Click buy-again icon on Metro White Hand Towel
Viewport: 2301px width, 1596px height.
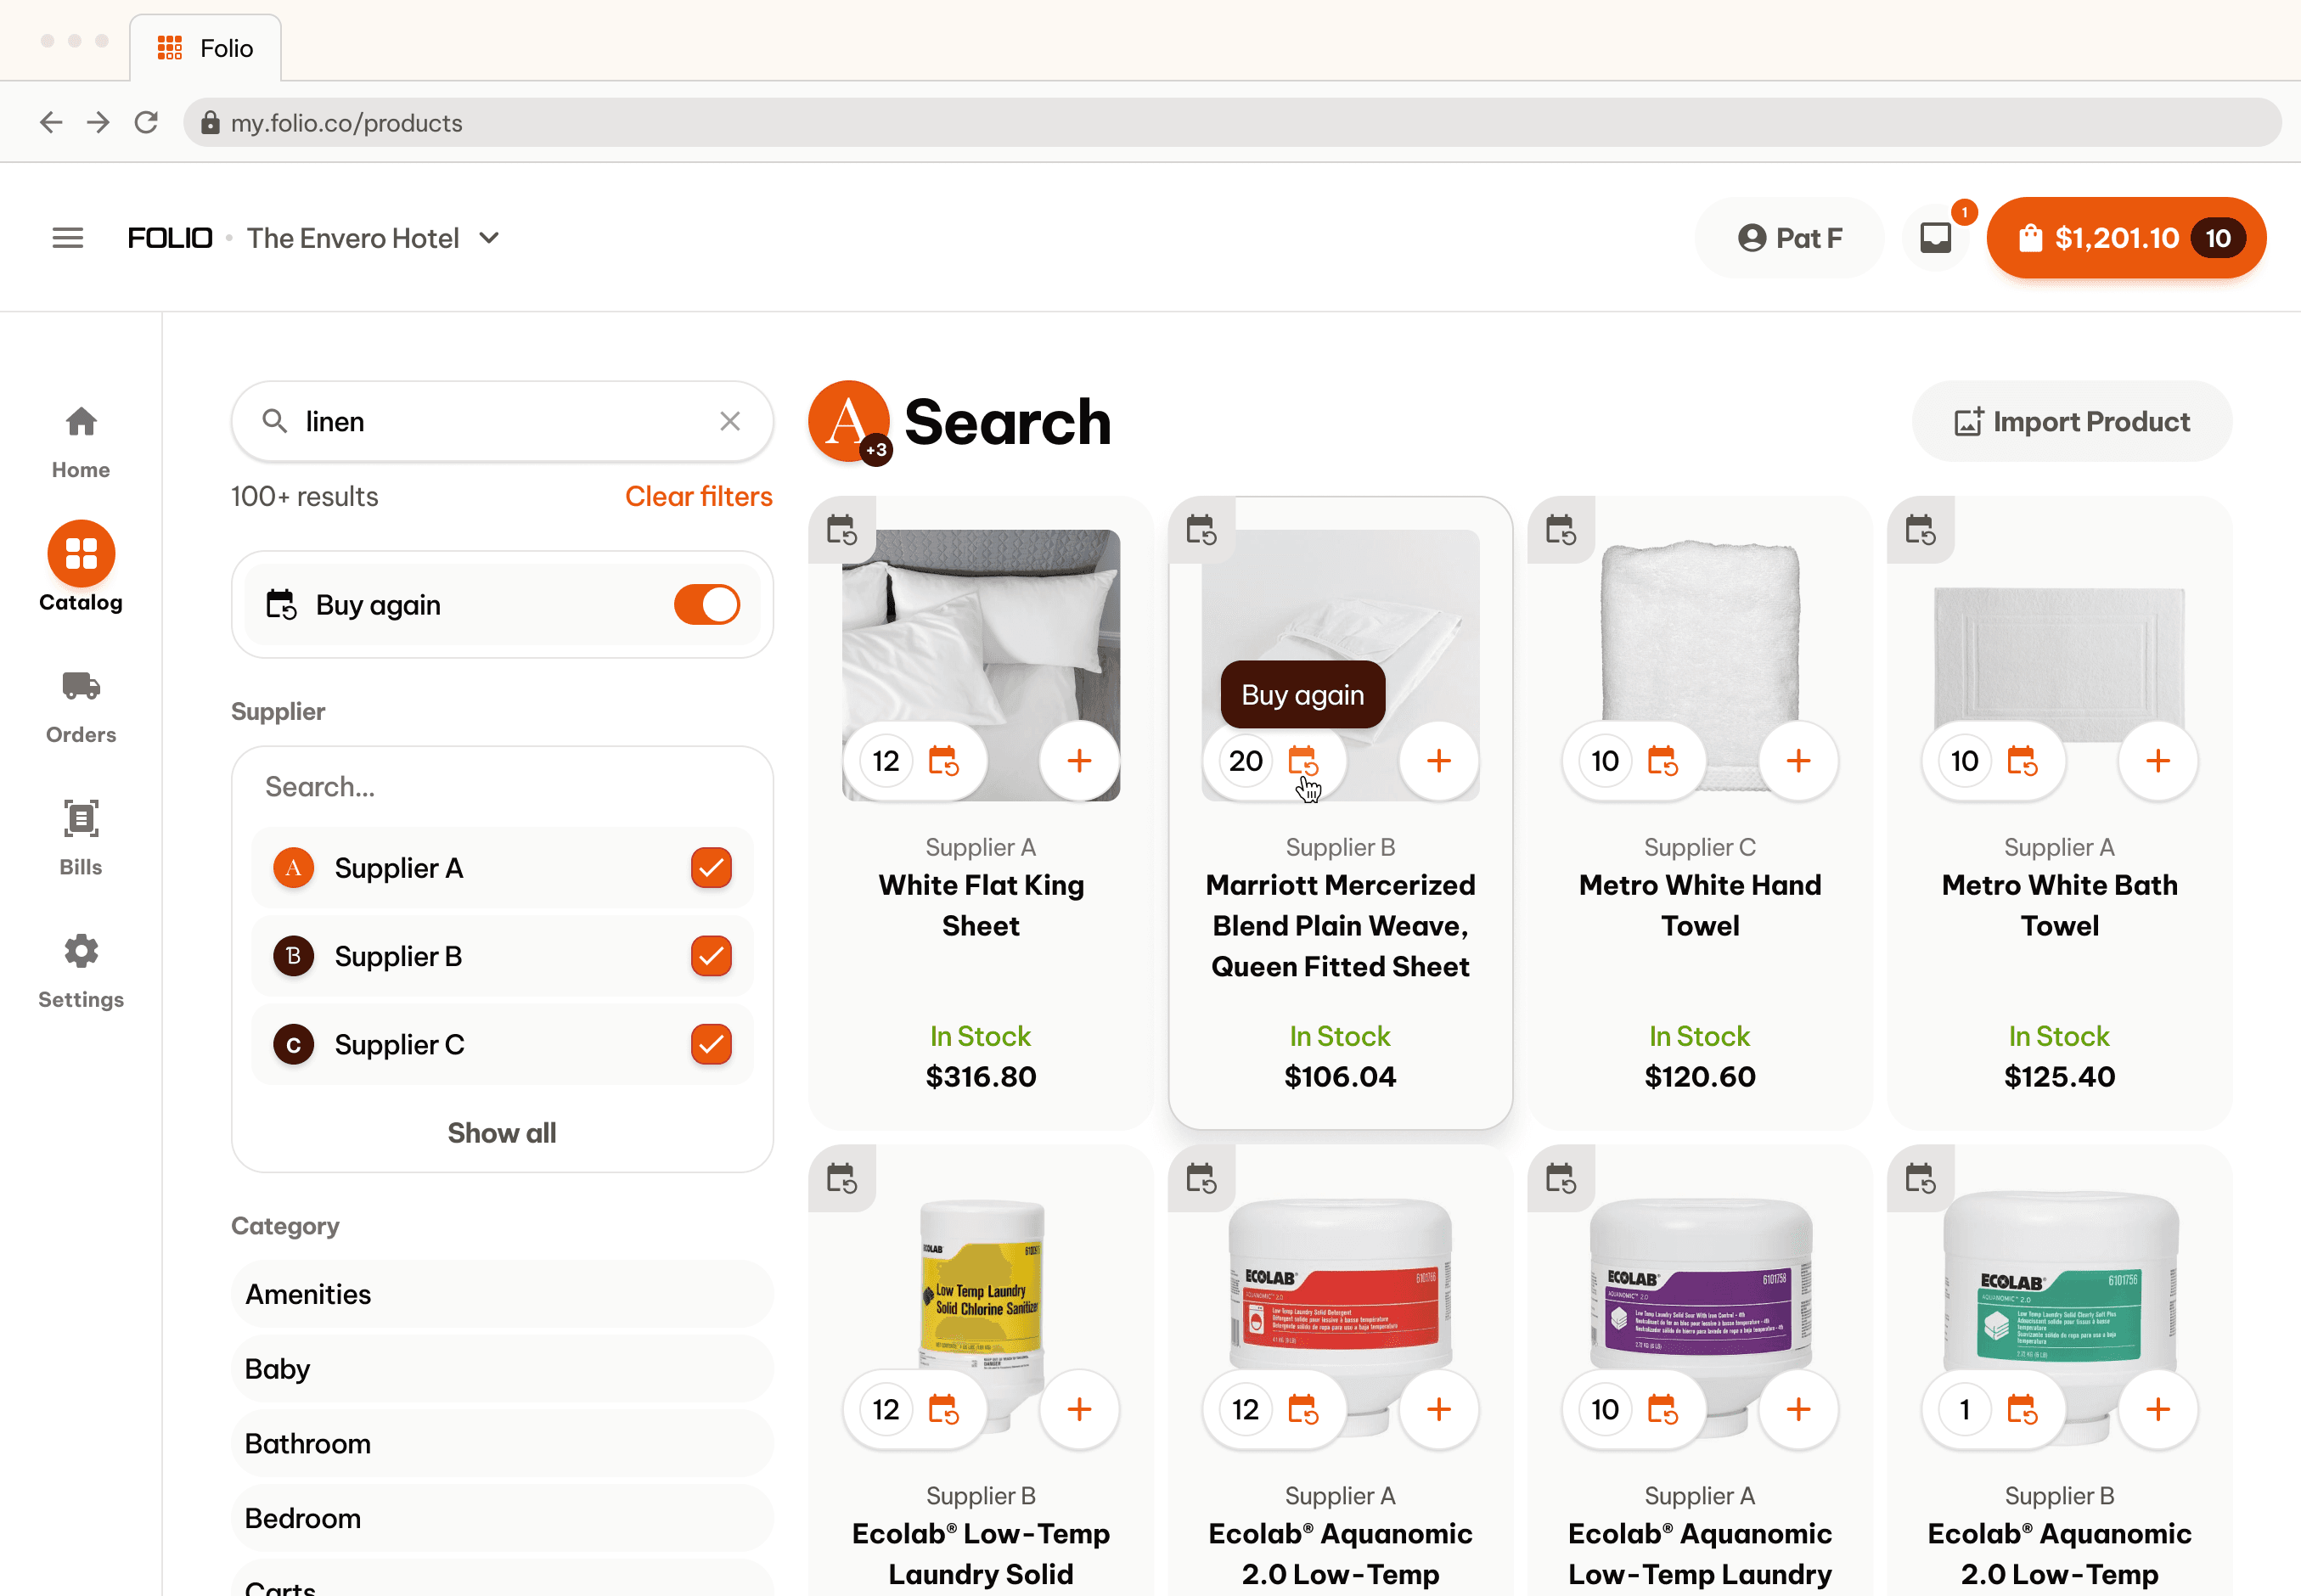pos(1662,761)
